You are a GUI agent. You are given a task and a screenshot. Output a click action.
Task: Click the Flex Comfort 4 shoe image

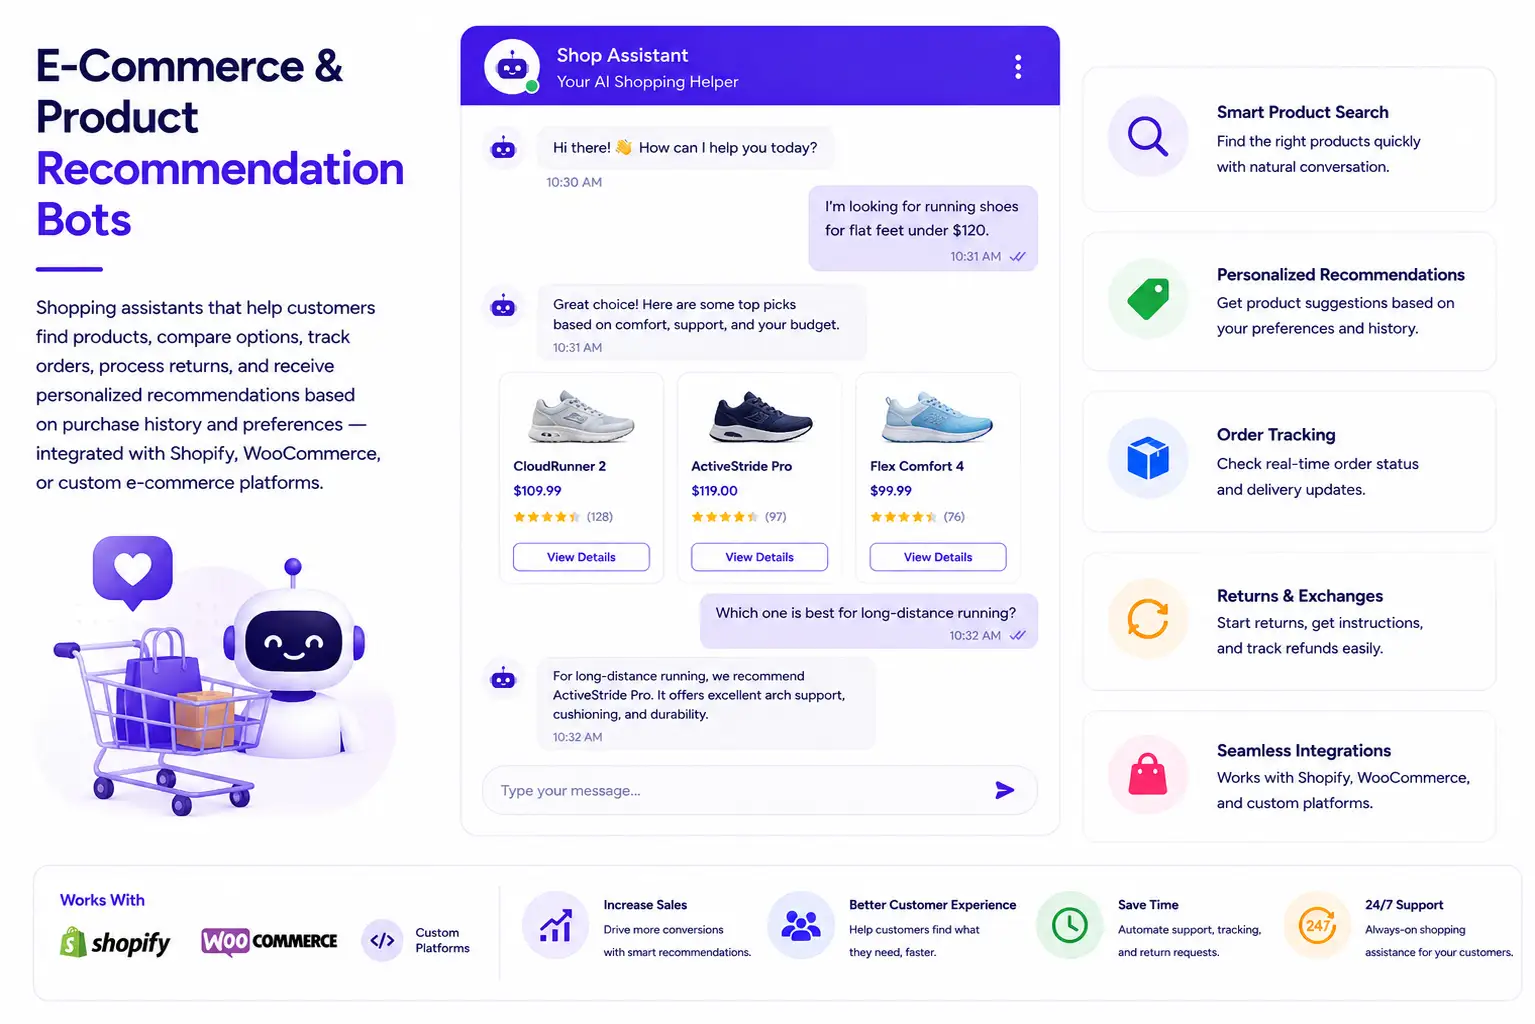point(937,417)
